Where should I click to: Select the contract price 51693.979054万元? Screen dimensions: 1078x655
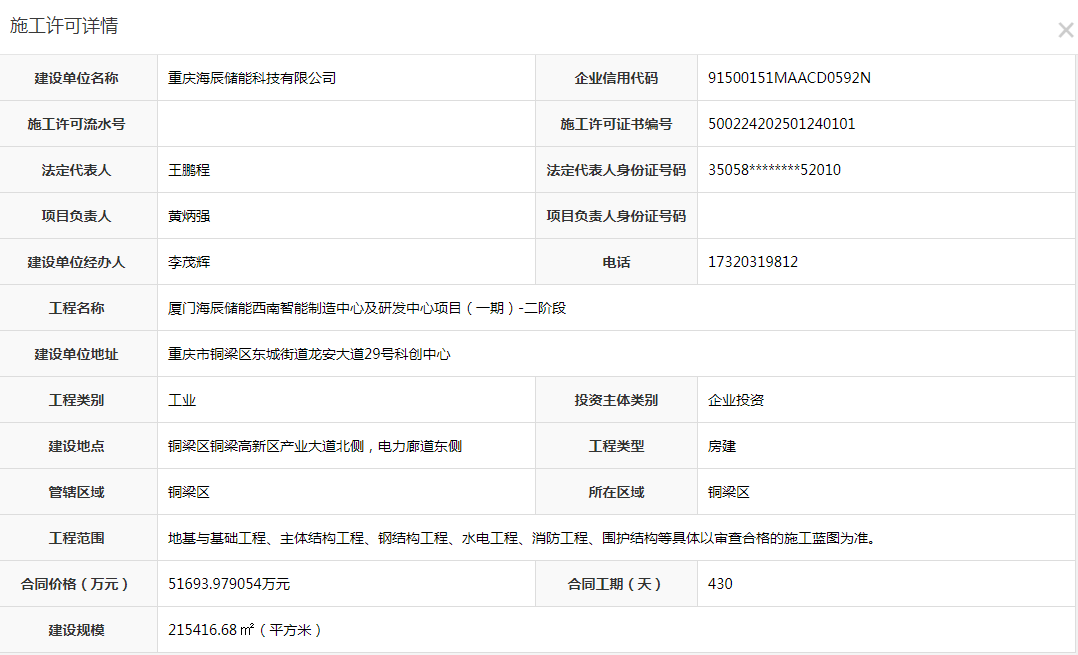click(229, 584)
